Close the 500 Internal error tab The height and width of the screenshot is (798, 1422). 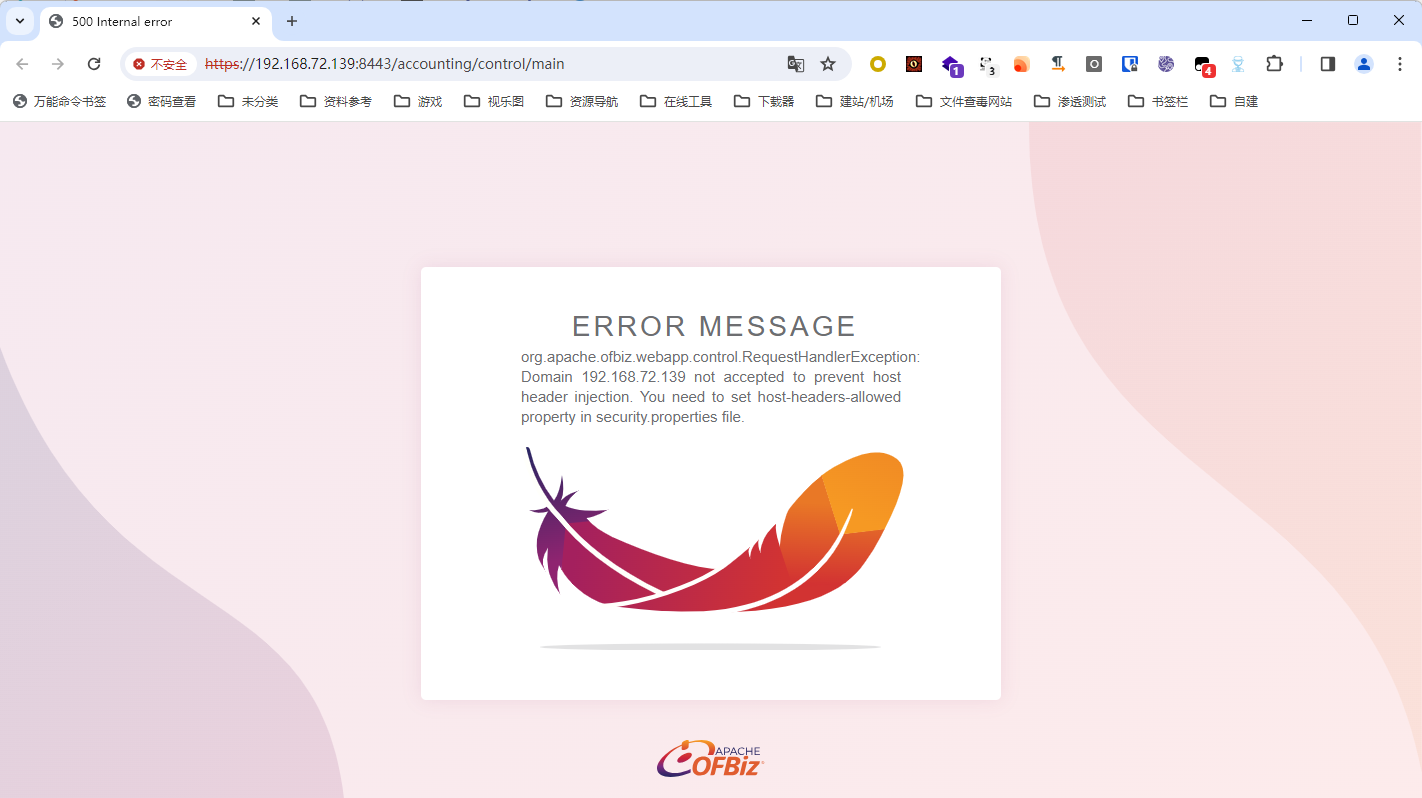tap(256, 21)
